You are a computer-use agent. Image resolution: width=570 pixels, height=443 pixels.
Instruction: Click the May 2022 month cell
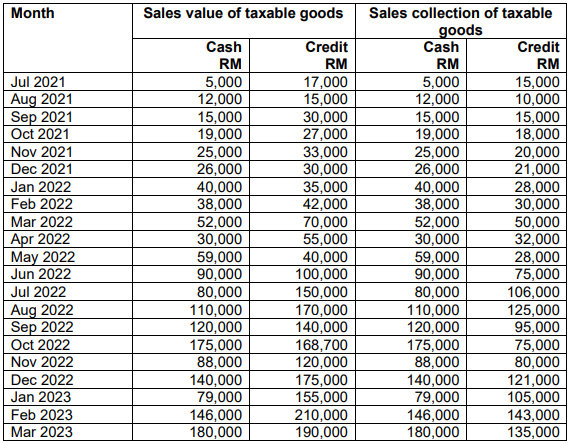(43, 257)
